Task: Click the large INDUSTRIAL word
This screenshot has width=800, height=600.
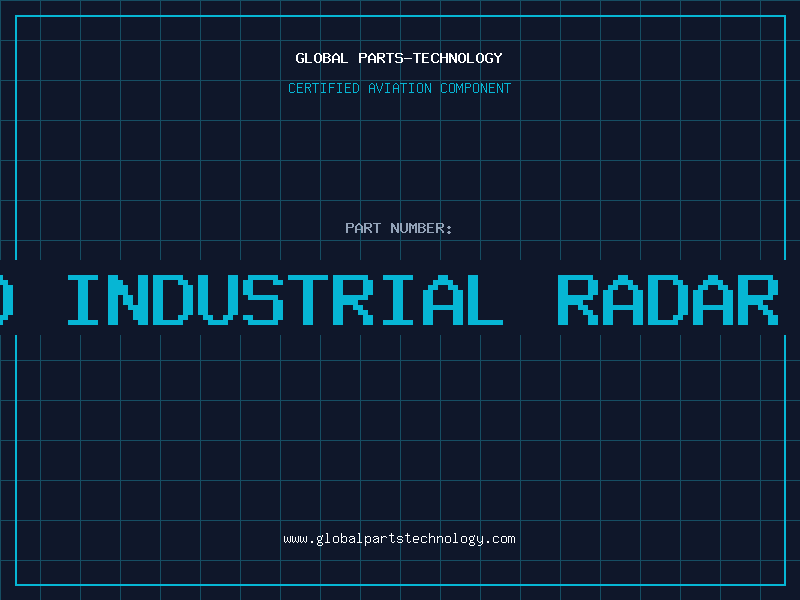Action: pyautogui.click(x=286, y=299)
